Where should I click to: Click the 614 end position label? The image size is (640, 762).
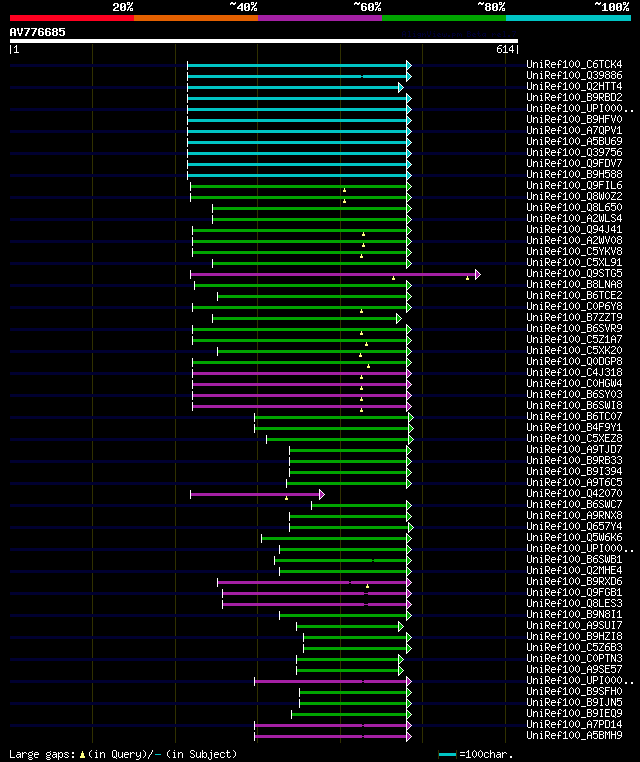click(x=505, y=49)
